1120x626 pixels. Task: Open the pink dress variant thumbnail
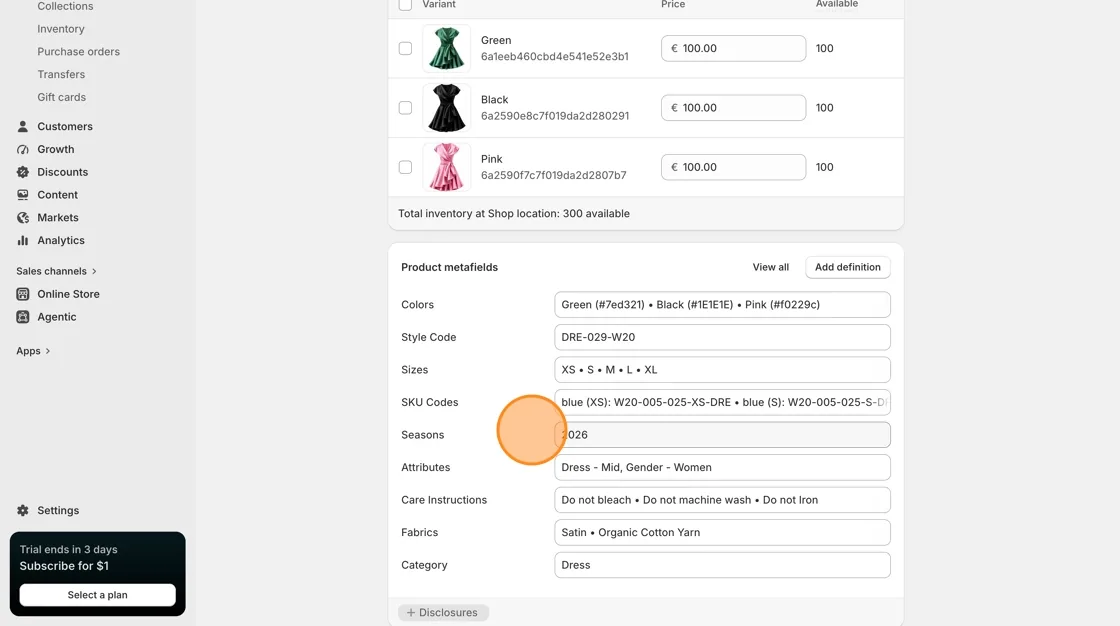tap(446, 167)
